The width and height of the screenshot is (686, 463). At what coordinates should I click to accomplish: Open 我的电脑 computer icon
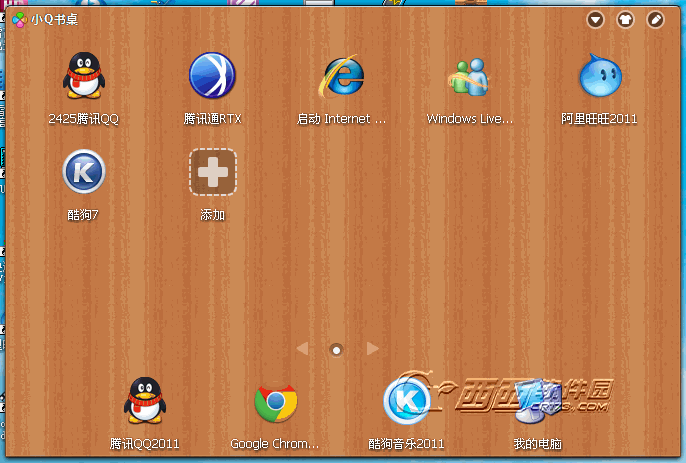(x=537, y=402)
